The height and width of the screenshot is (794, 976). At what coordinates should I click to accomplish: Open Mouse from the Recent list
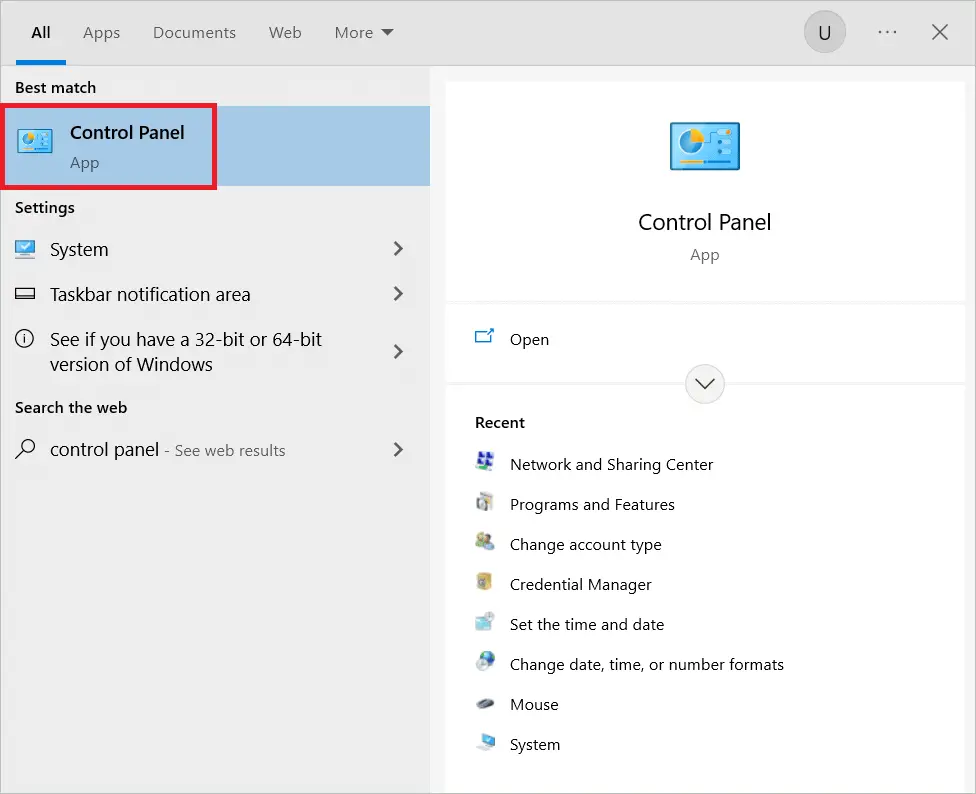534,704
